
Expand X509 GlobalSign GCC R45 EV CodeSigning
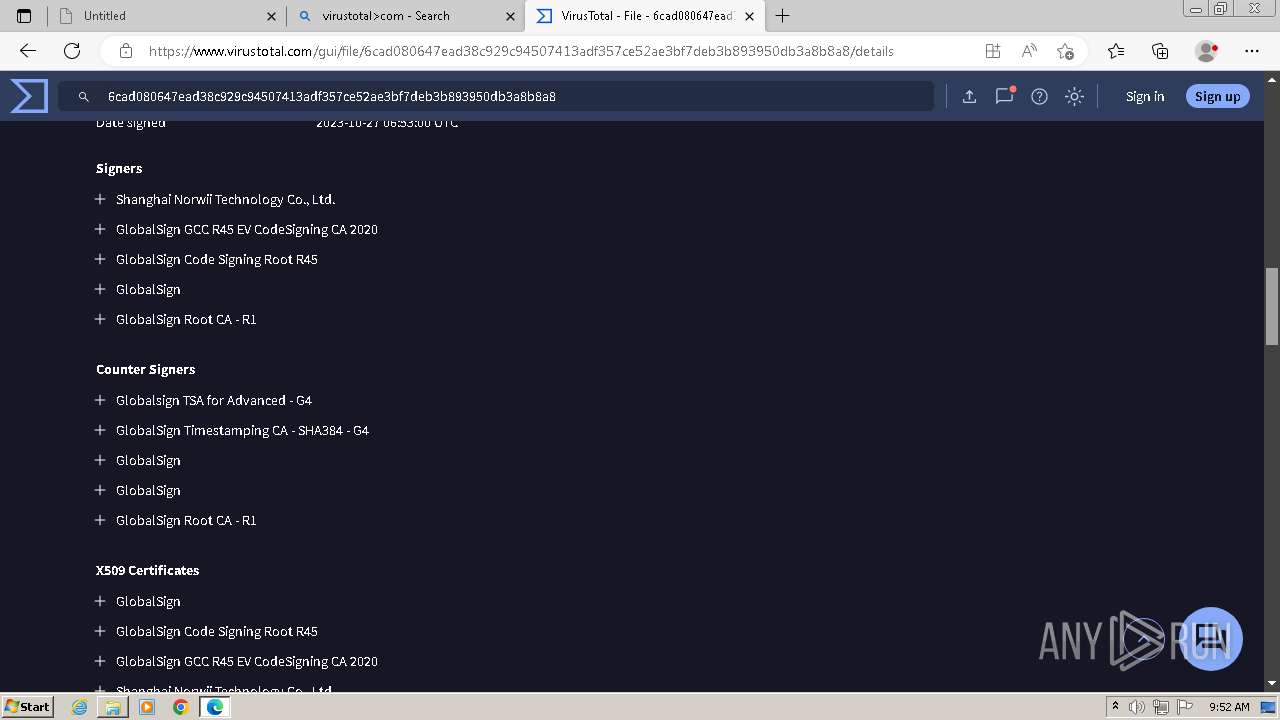(x=100, y=661)
